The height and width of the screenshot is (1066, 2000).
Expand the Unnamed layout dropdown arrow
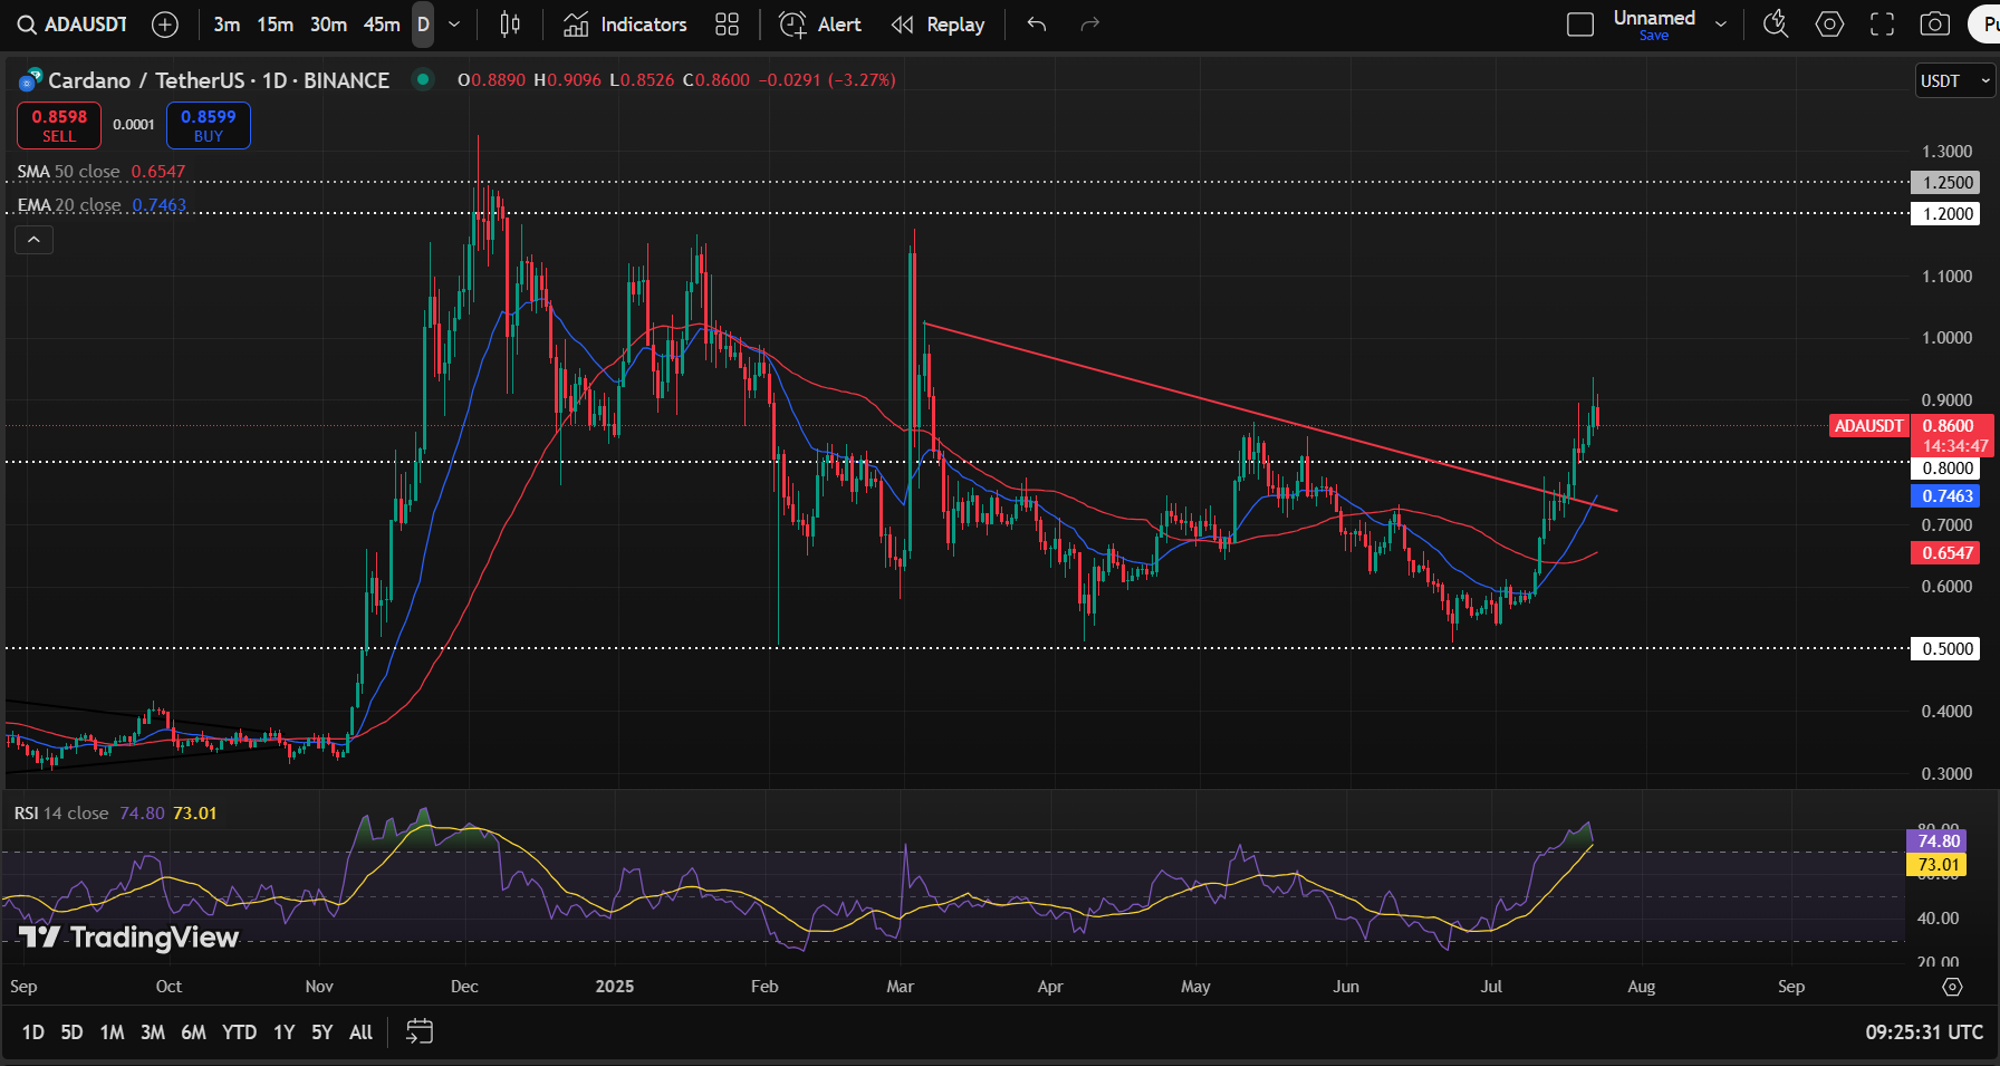tap(1721, 25)
